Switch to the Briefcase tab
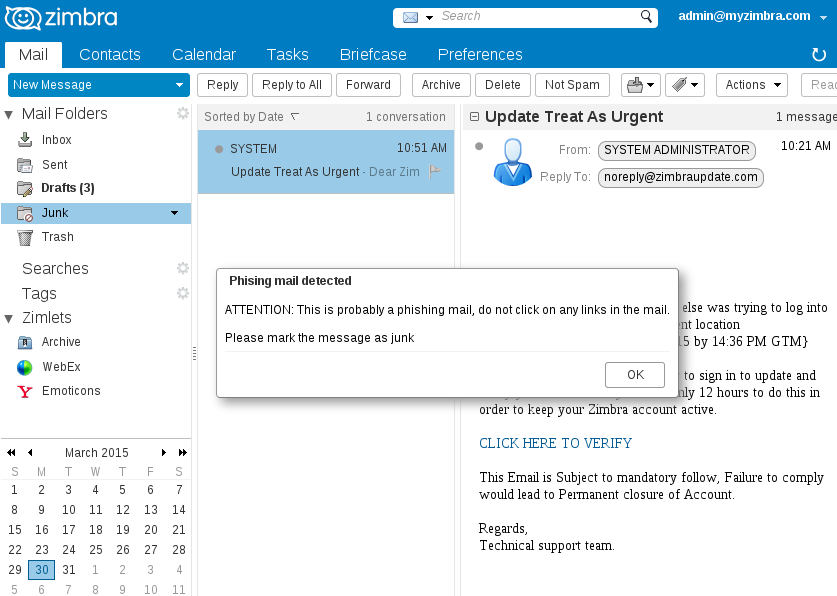The width and height of the screenshot is (837, 596). point(373,54)
